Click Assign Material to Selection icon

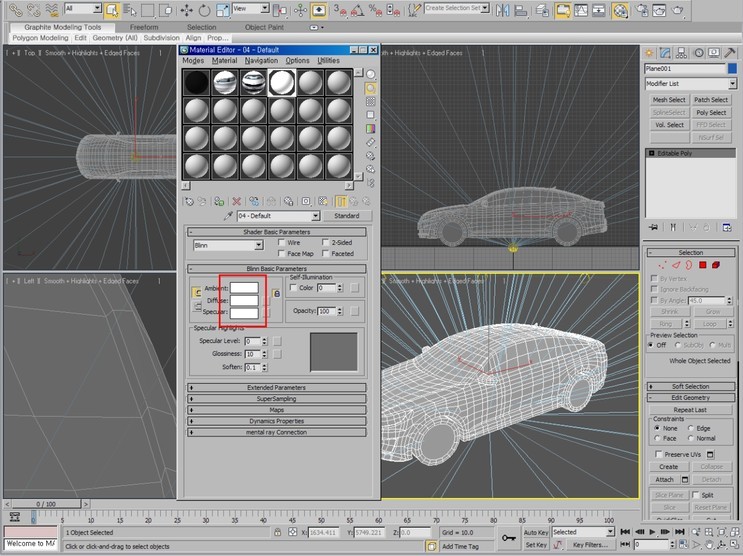219,201
